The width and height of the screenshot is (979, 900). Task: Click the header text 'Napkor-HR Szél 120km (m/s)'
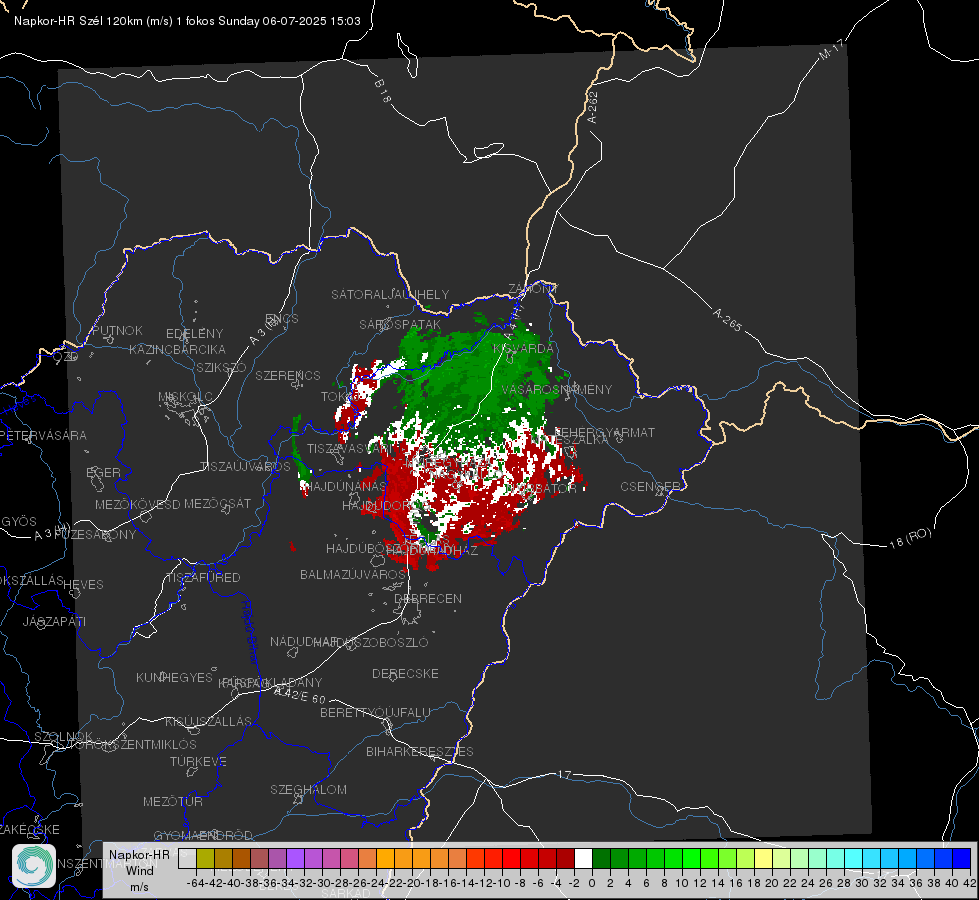[x=94, y=21]
